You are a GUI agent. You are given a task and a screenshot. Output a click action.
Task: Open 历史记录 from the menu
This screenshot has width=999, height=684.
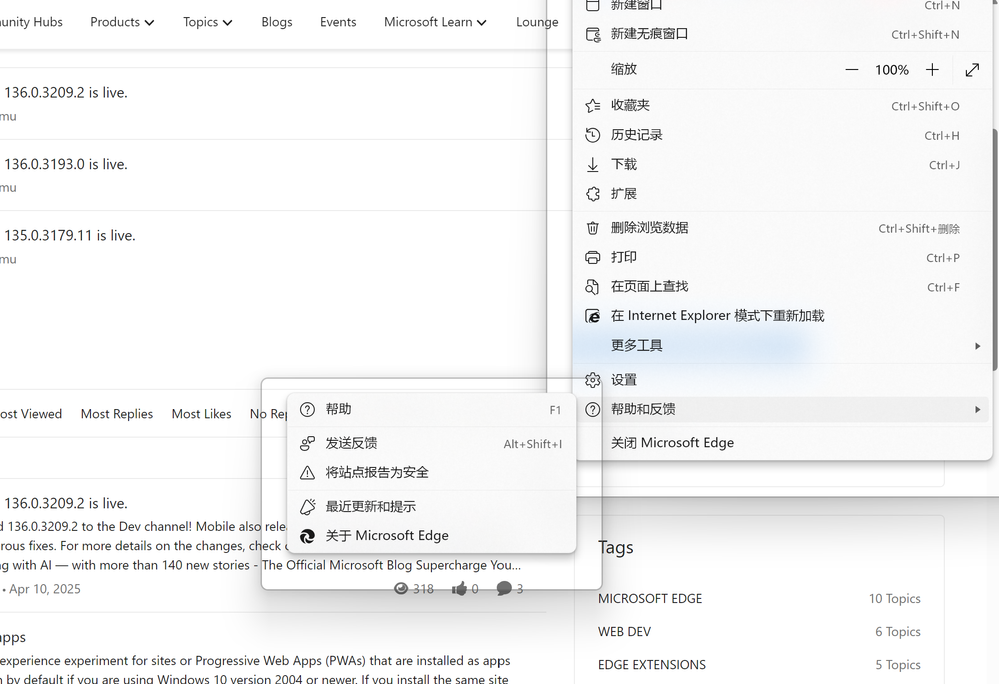(782, 135)
